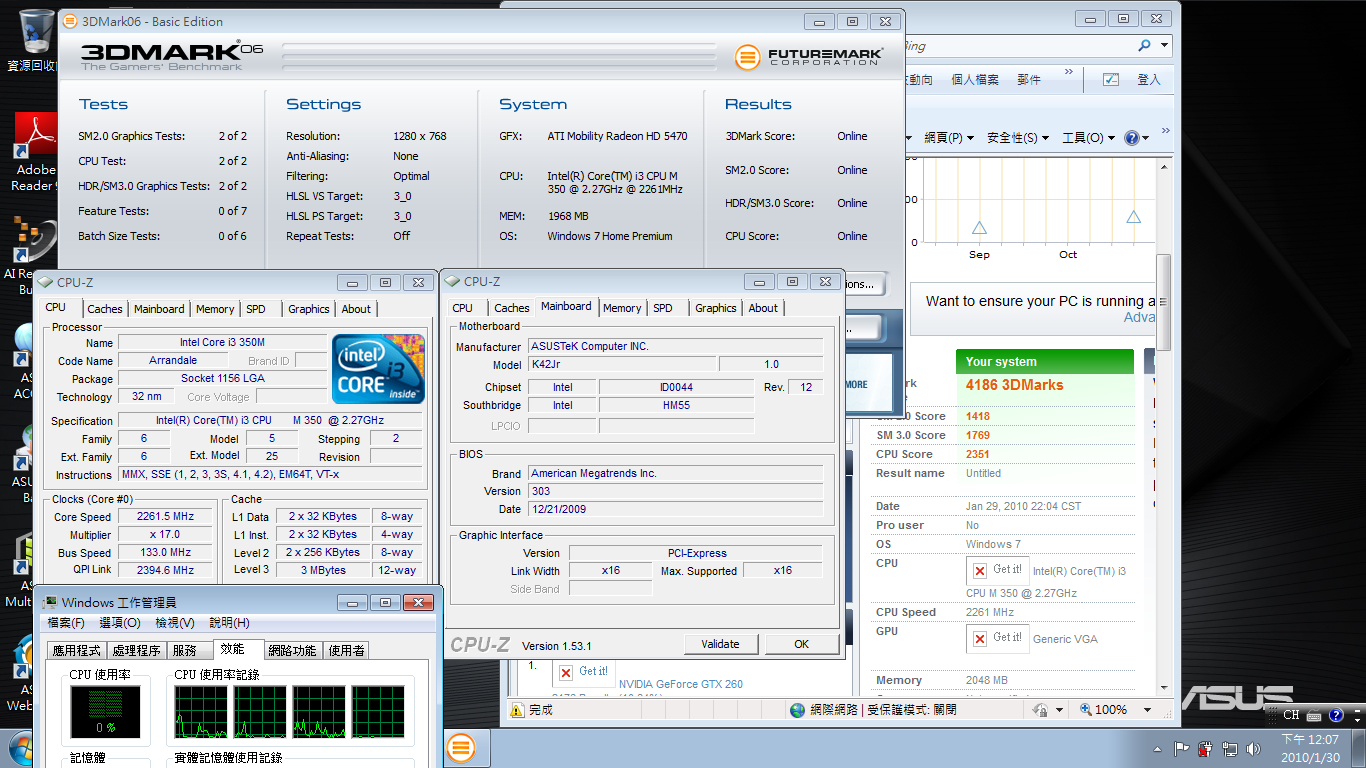
Task: Click the 4186 3DMarks score text
Action: click(x=1015, y=385)
